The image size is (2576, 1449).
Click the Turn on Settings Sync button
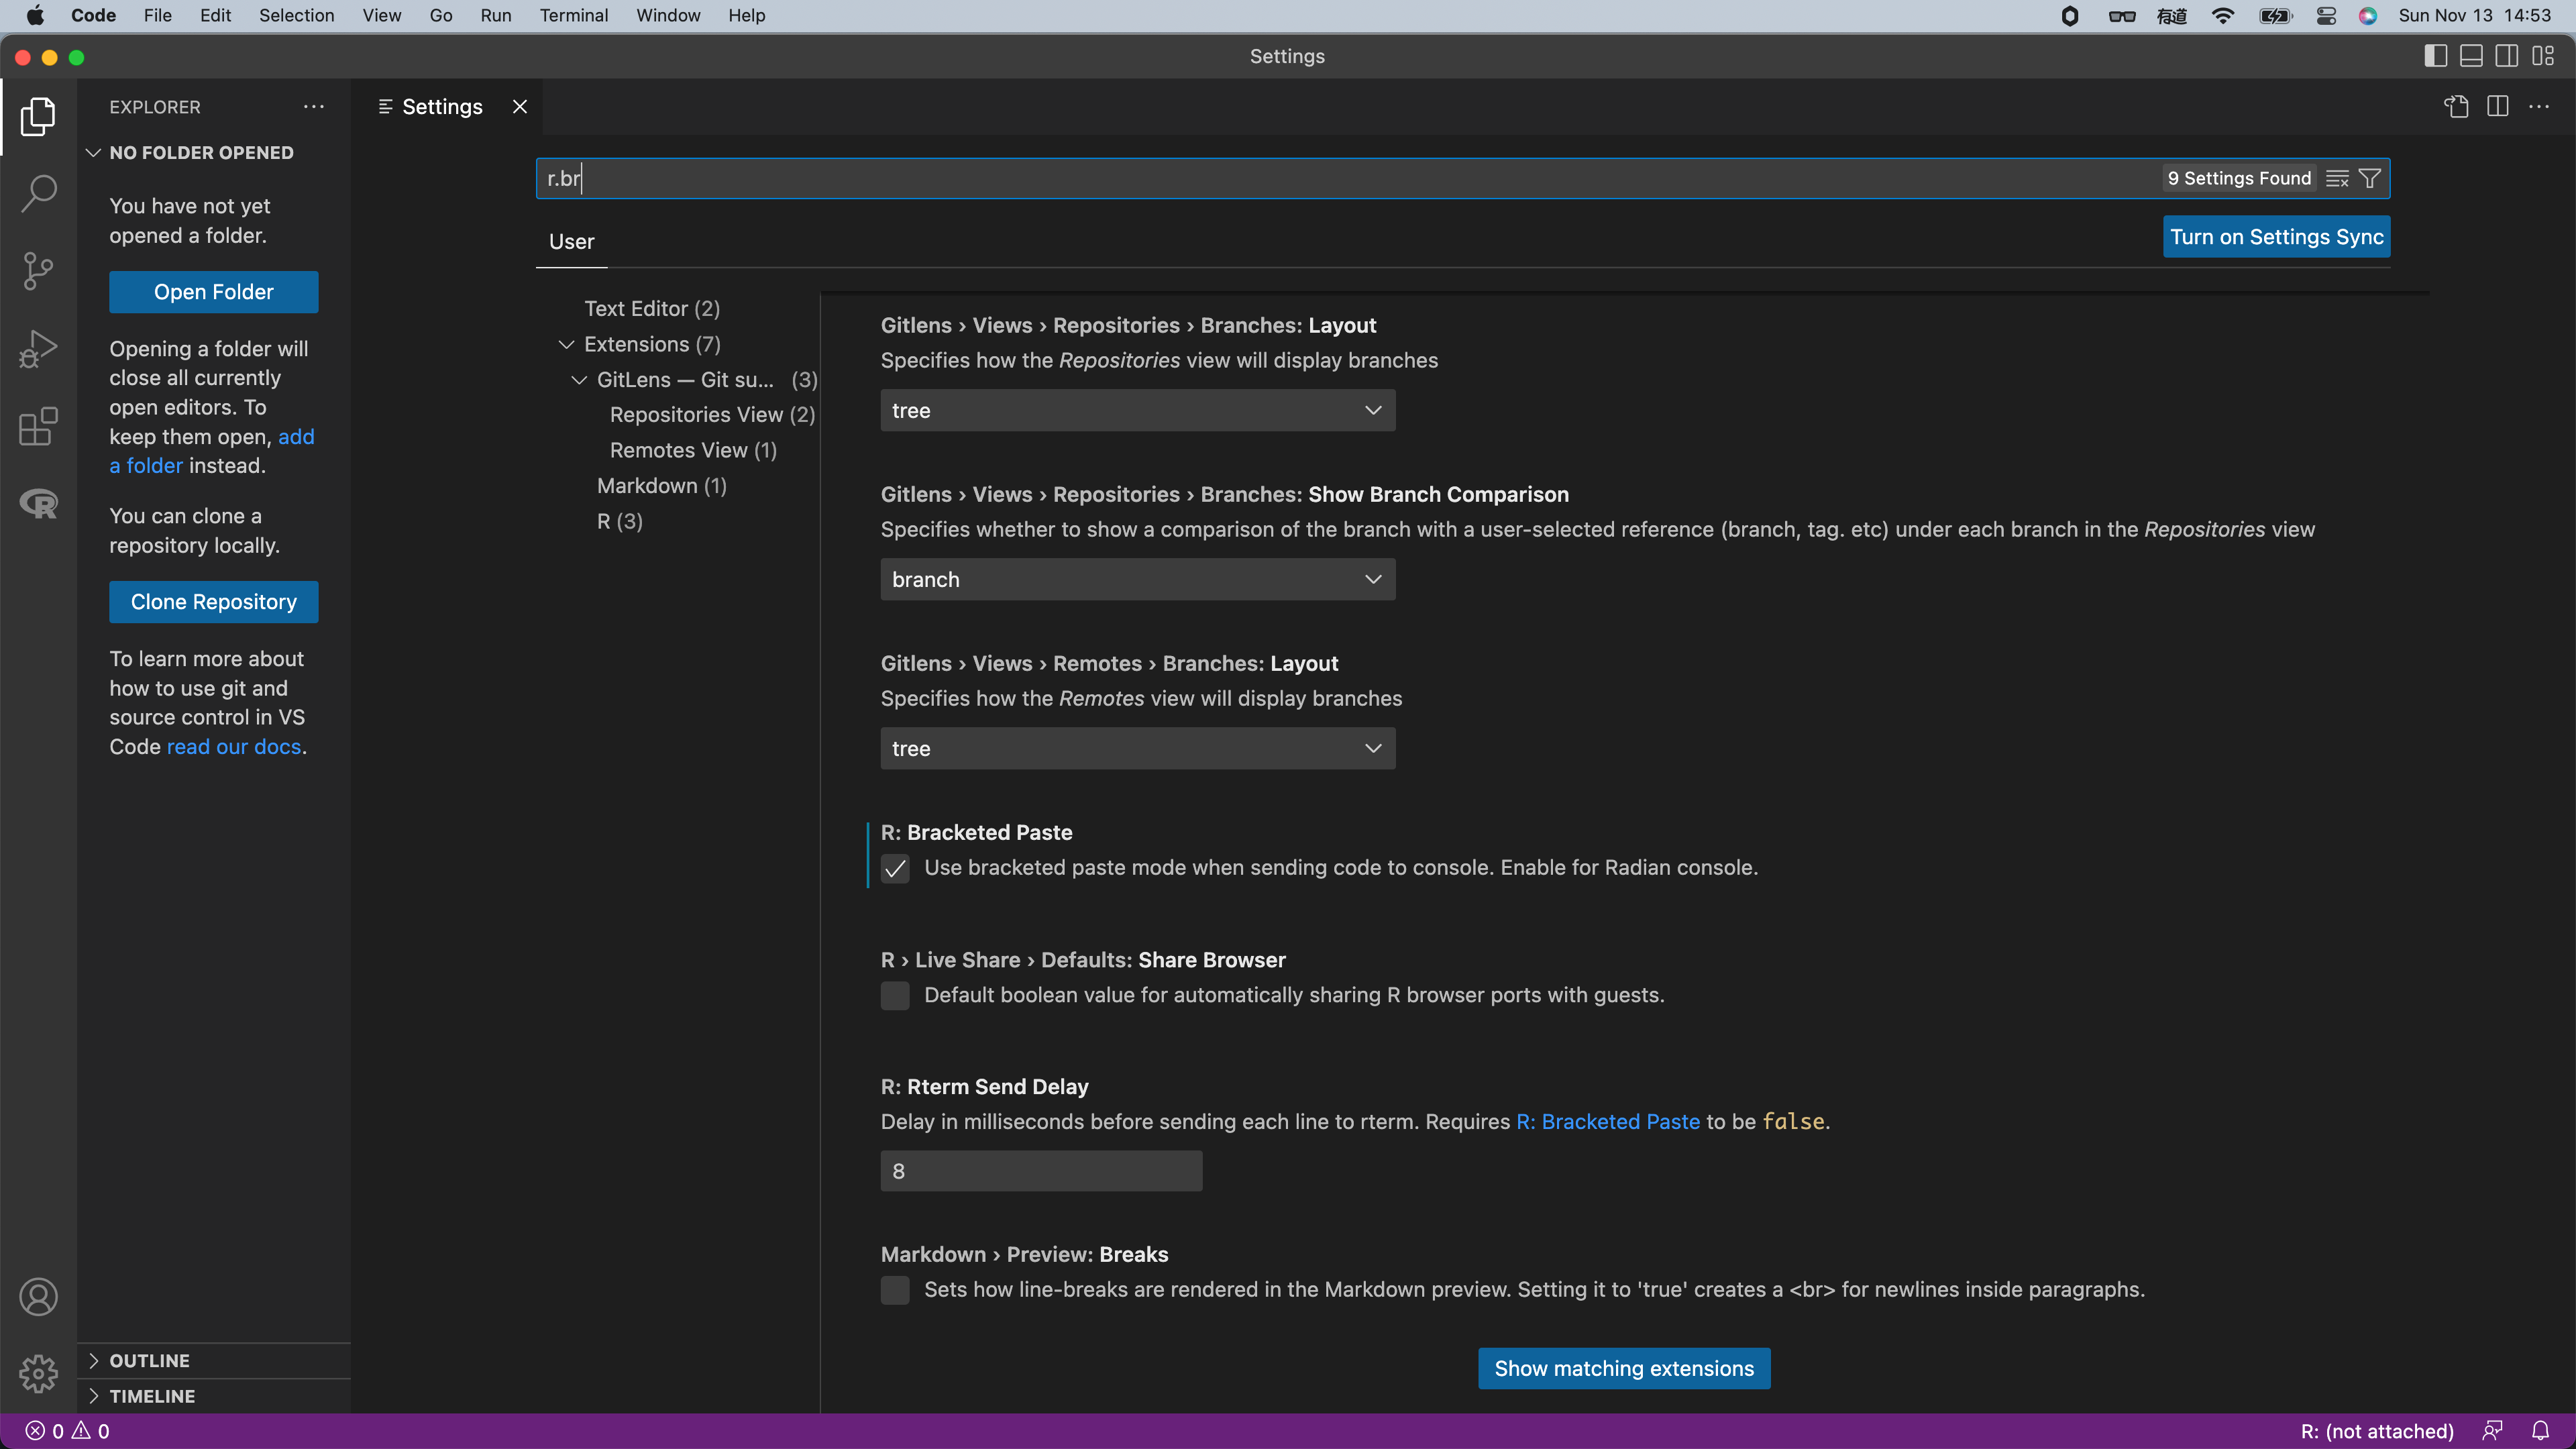[x=2276, y=236]
